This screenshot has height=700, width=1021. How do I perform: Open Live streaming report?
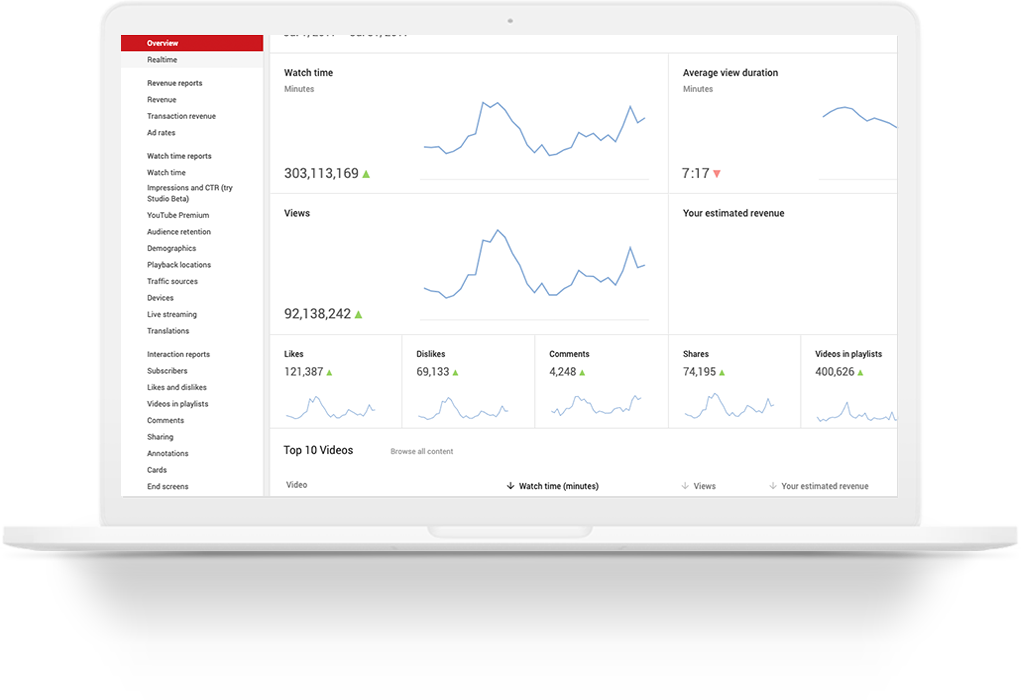tap(172, 315)
